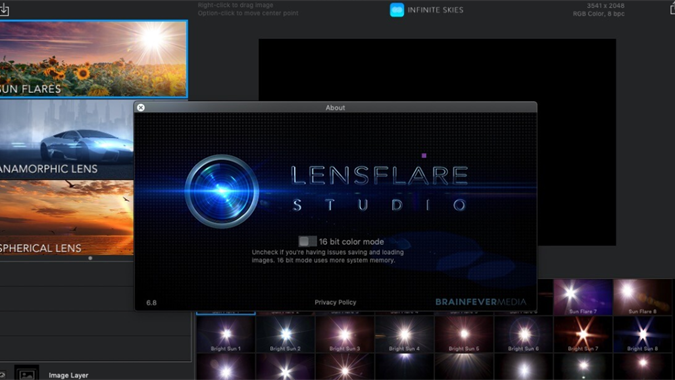The width and height of the screenshot is (675, 380).
Task: Click the import image icon at top-left
Action: coord(4,9)
